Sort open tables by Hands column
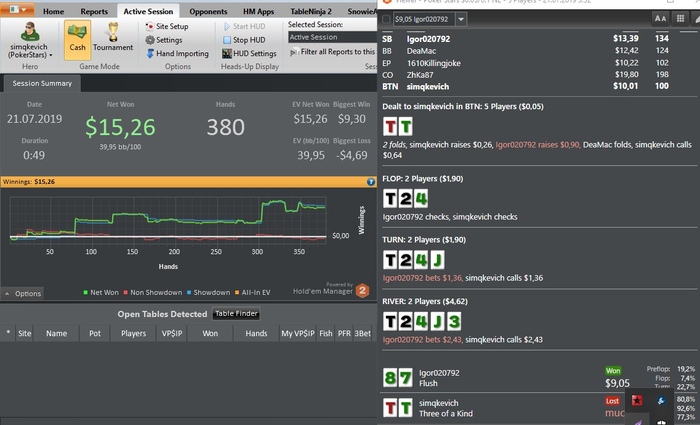Screen dimensions: 700x425 [x=256, y=333]
